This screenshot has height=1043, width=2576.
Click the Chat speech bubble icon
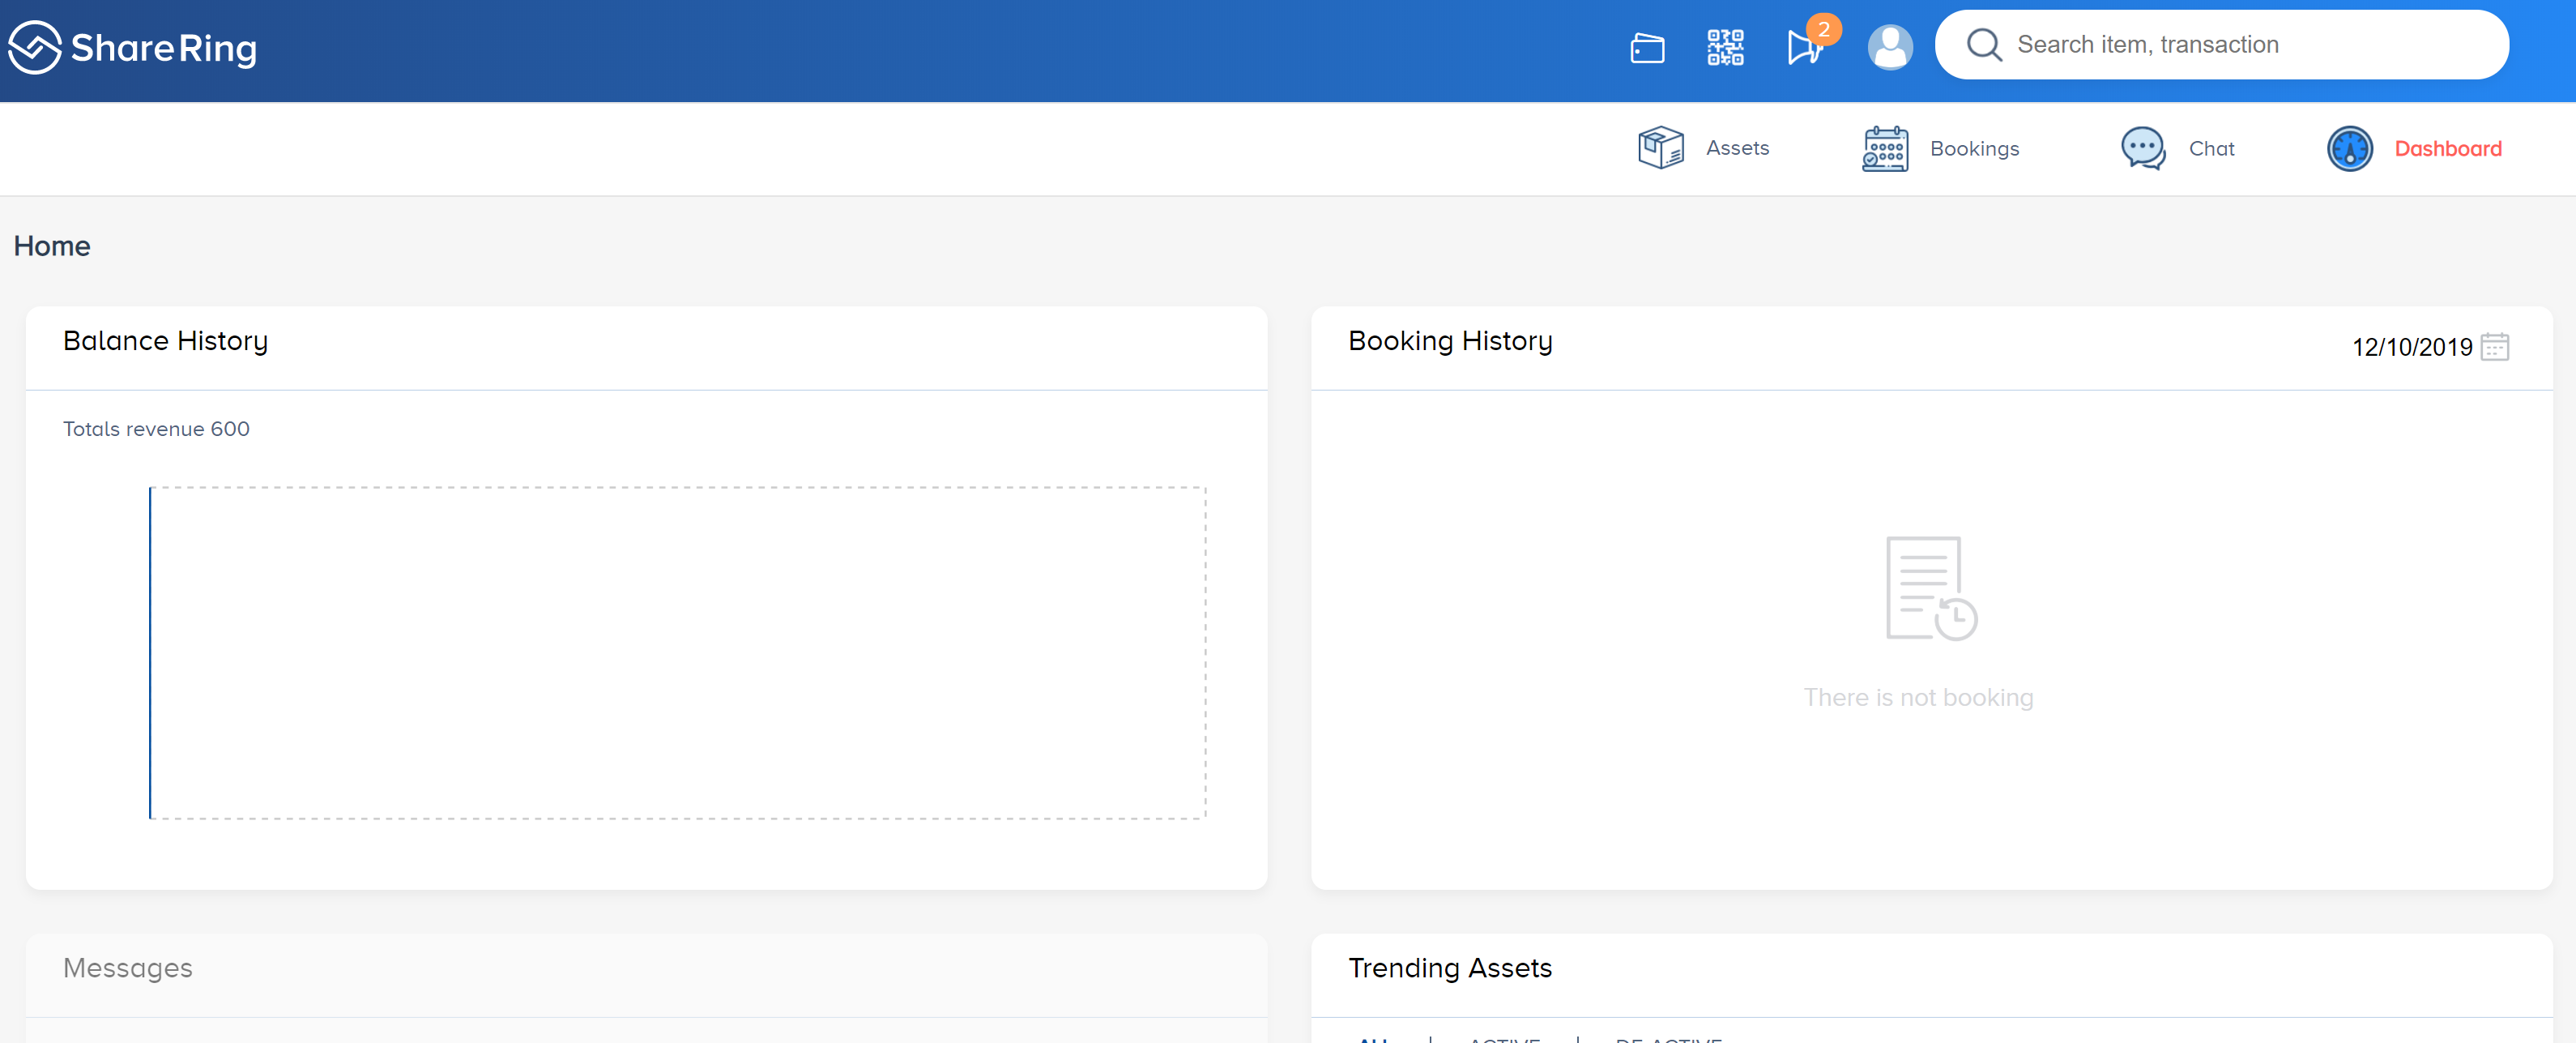pyautogui.click(x=2143, y=149)
